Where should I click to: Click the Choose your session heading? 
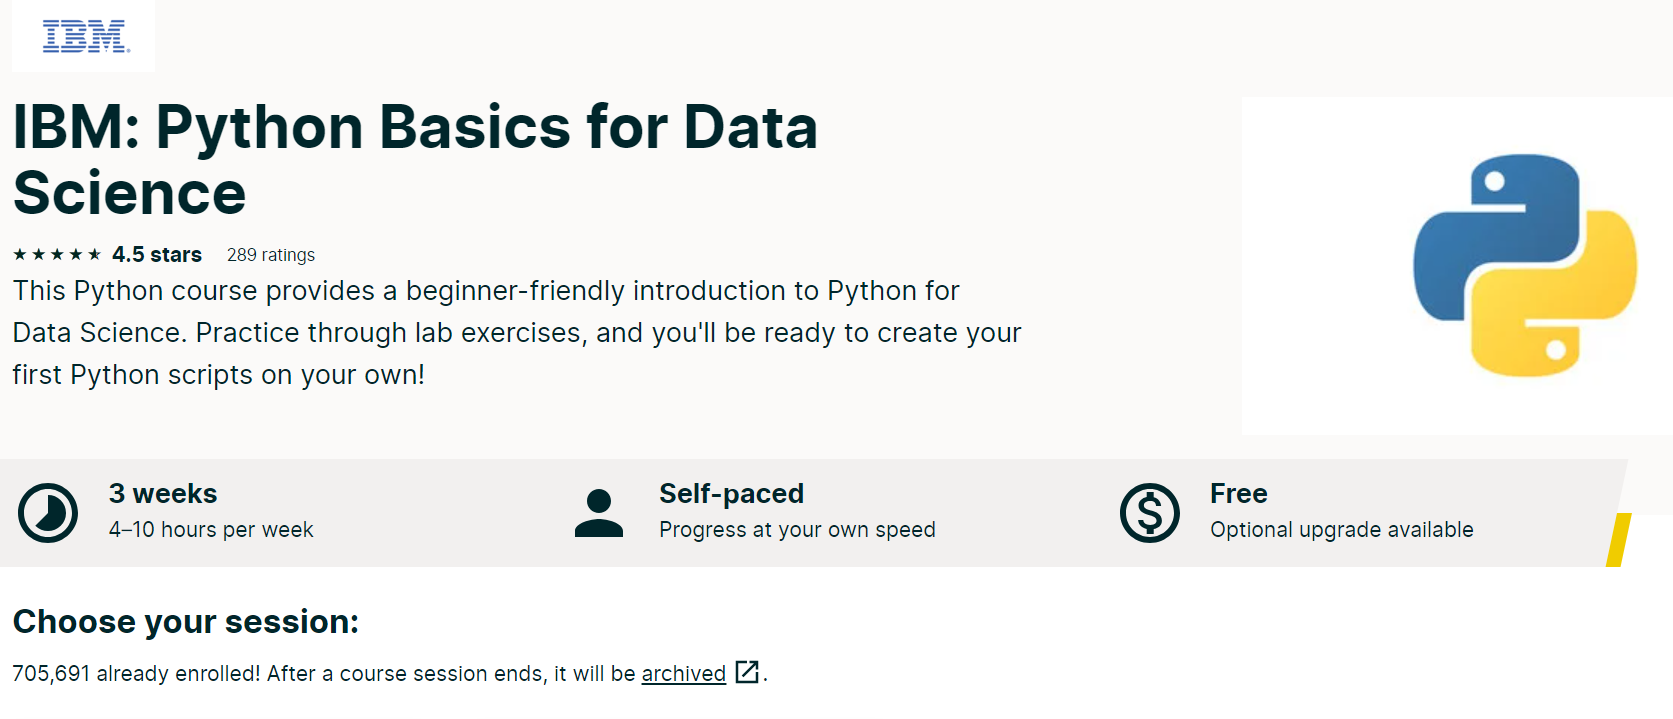(x=186, y=622)
